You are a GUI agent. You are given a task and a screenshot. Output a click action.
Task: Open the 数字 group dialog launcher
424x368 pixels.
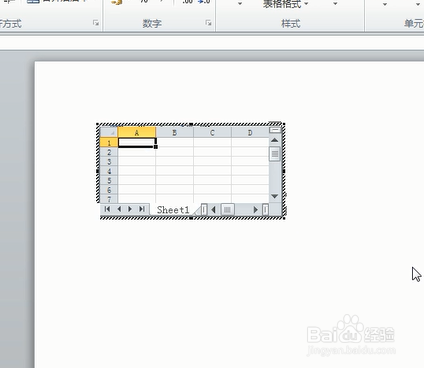click(x=208, y=23)
